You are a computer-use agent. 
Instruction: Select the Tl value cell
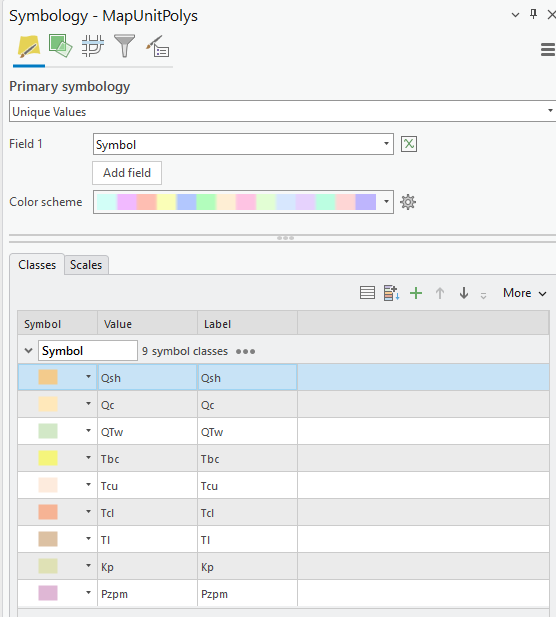tap(148, 539)
